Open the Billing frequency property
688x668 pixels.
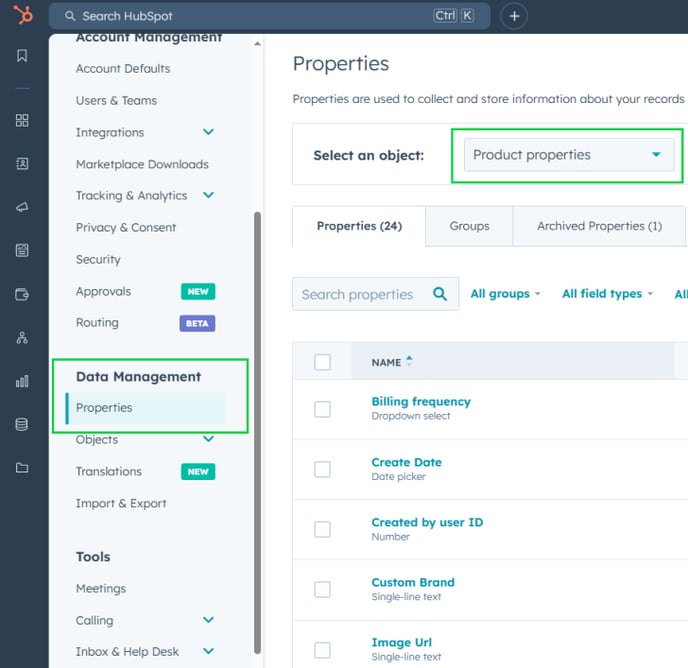[421, 402]
